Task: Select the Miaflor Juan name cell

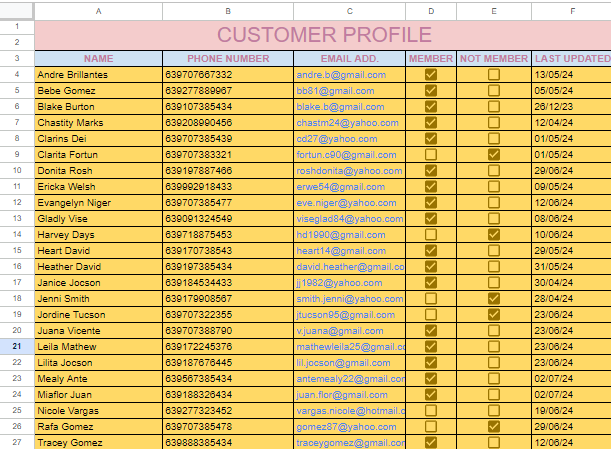Action: [99, 394]
